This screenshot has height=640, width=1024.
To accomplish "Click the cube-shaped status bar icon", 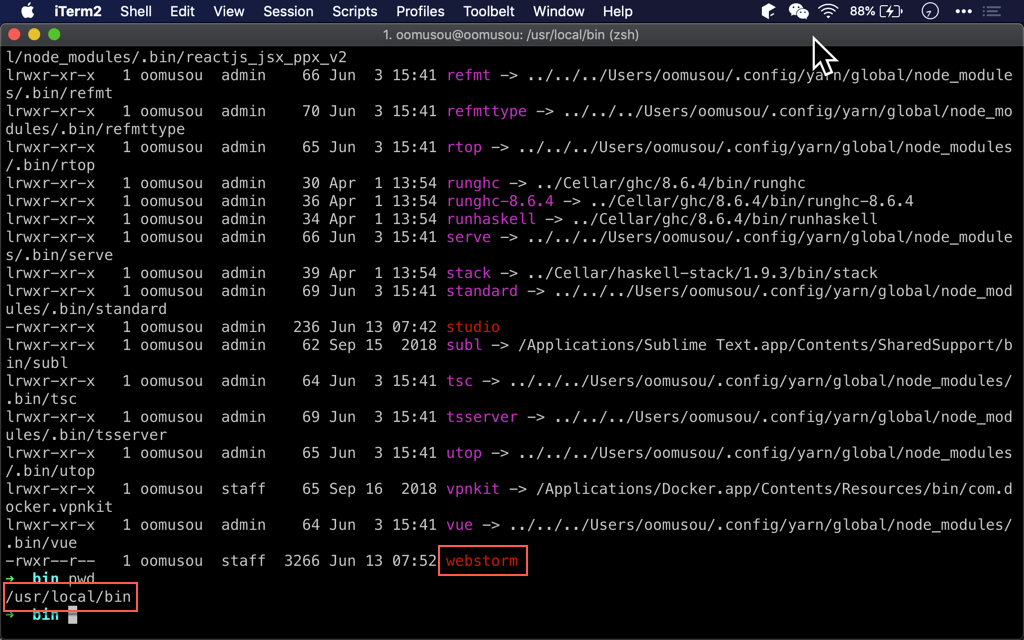I will [767, 11].
